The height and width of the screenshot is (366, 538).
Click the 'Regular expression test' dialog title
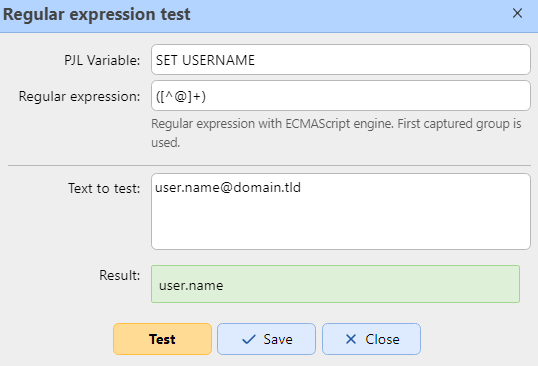click(x=97, y=14)
